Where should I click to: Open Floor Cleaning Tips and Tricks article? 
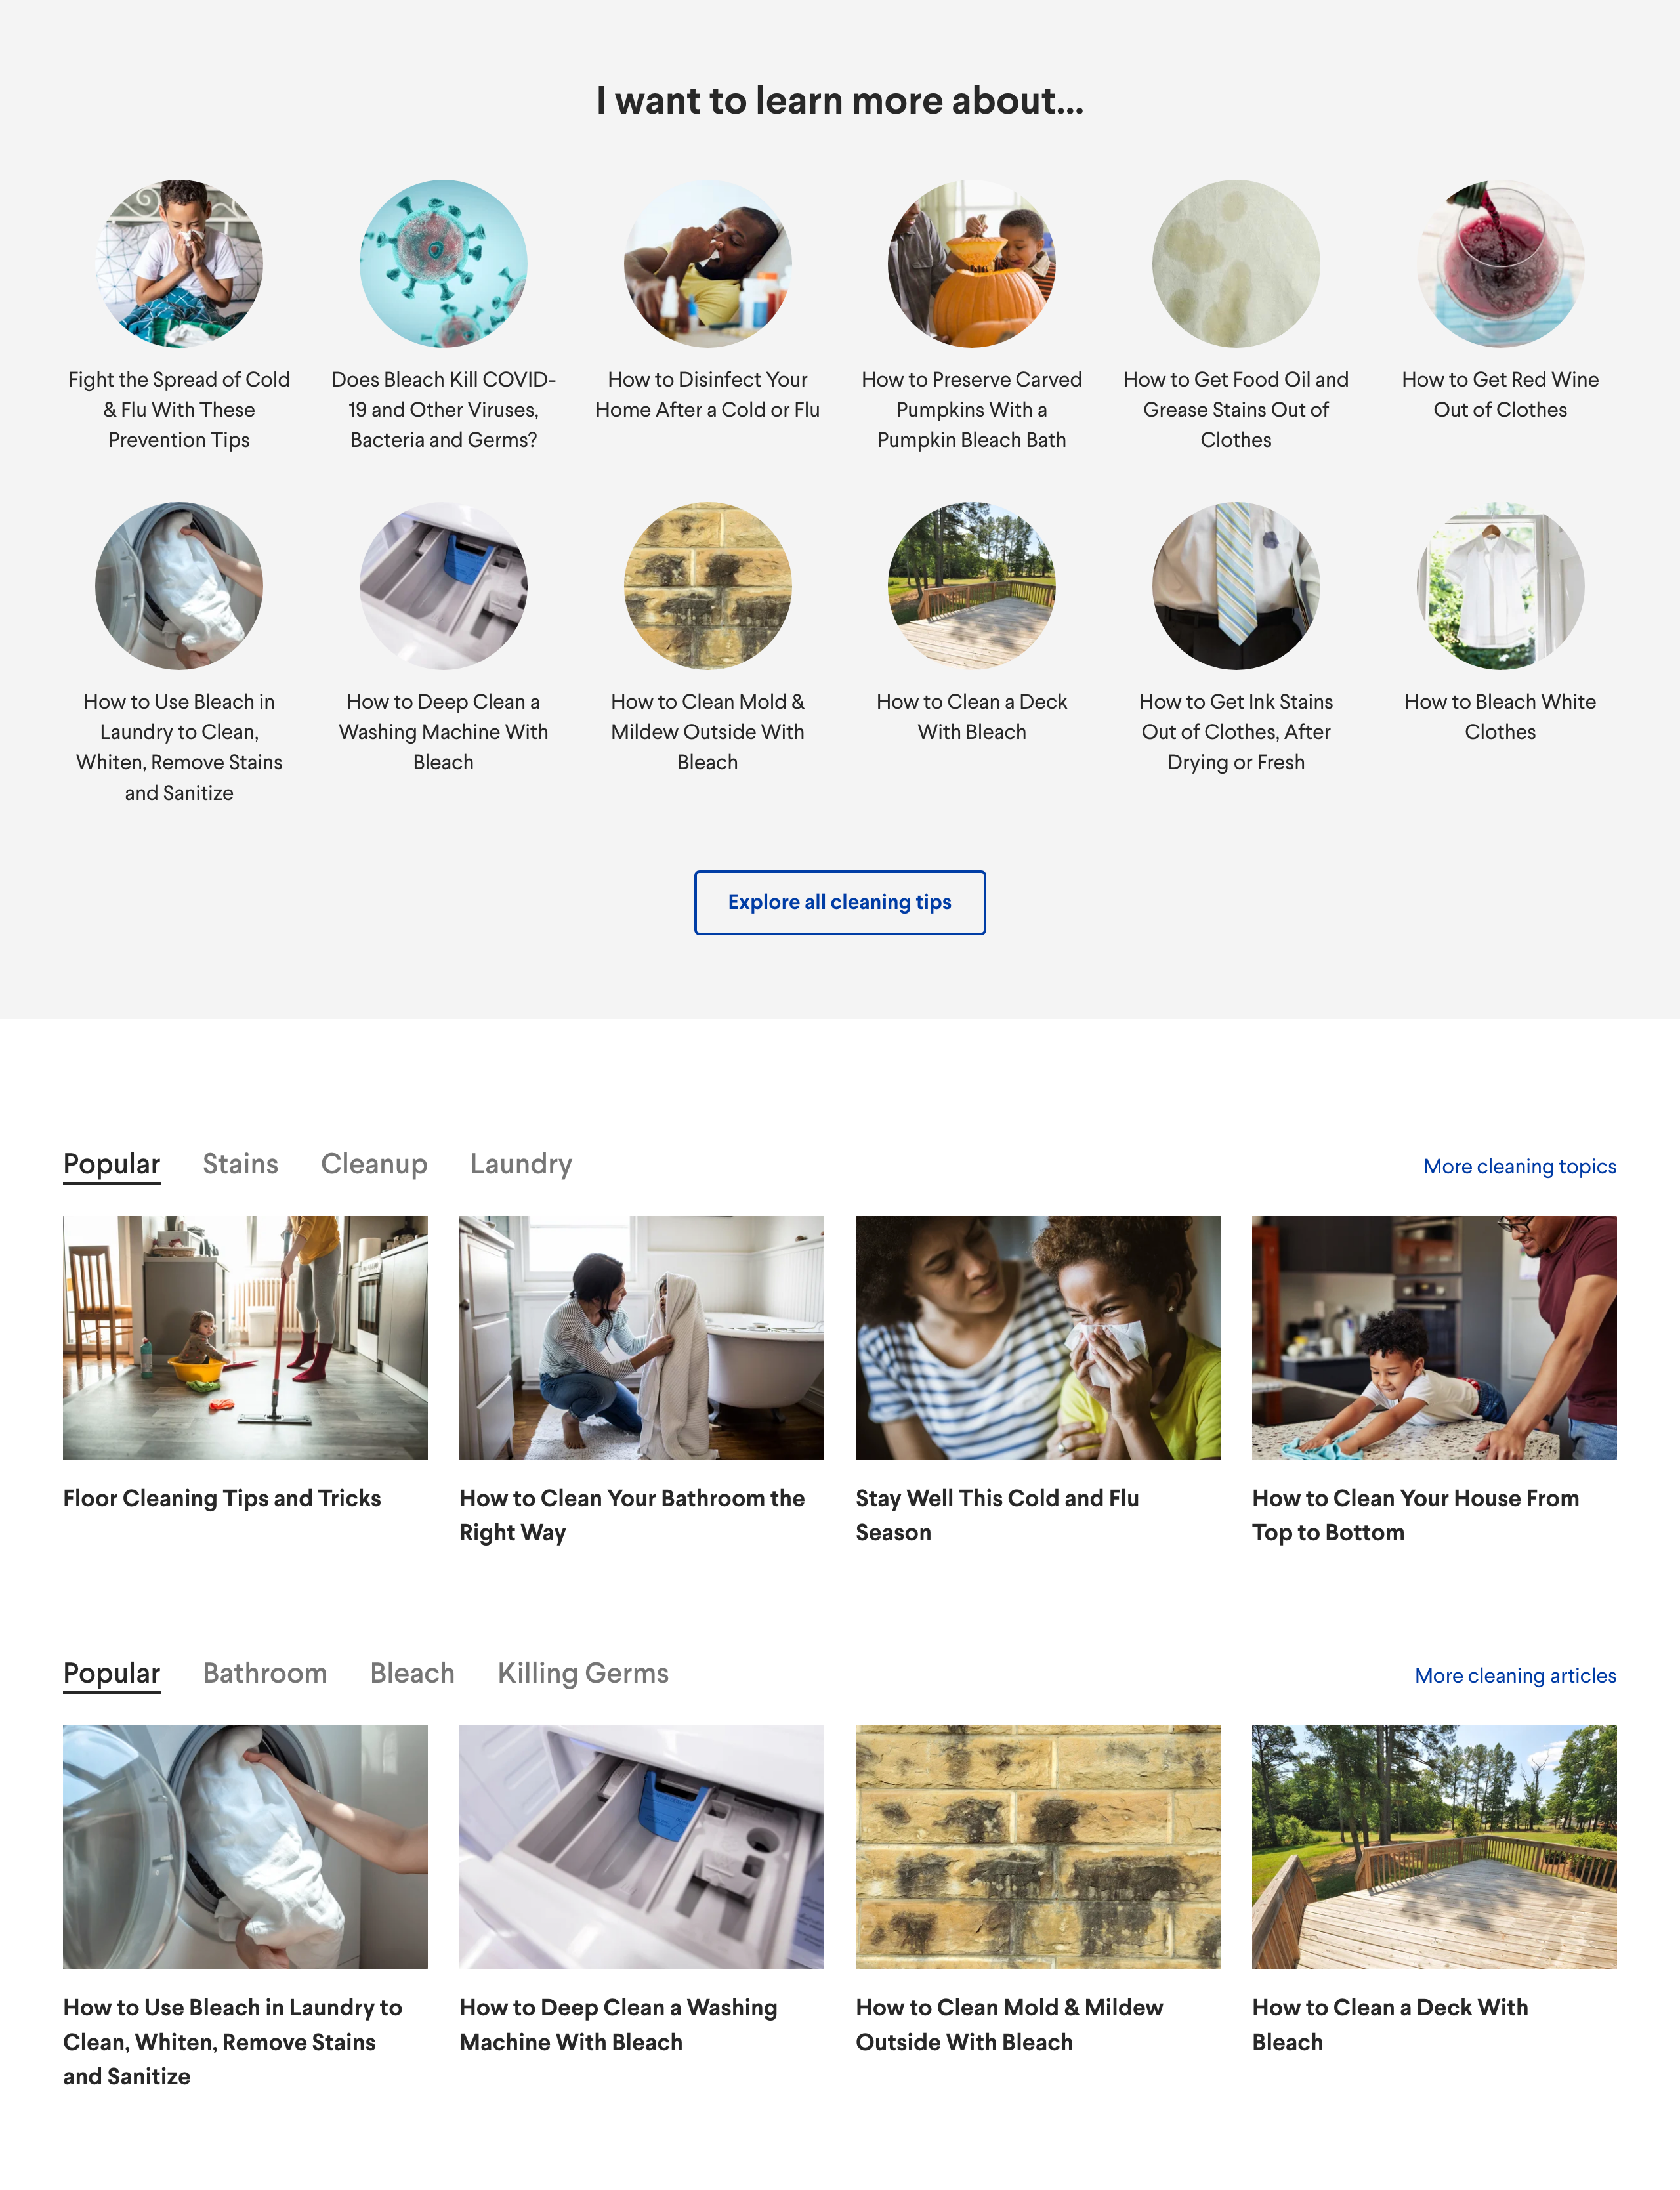click(x=222, y=1498)
